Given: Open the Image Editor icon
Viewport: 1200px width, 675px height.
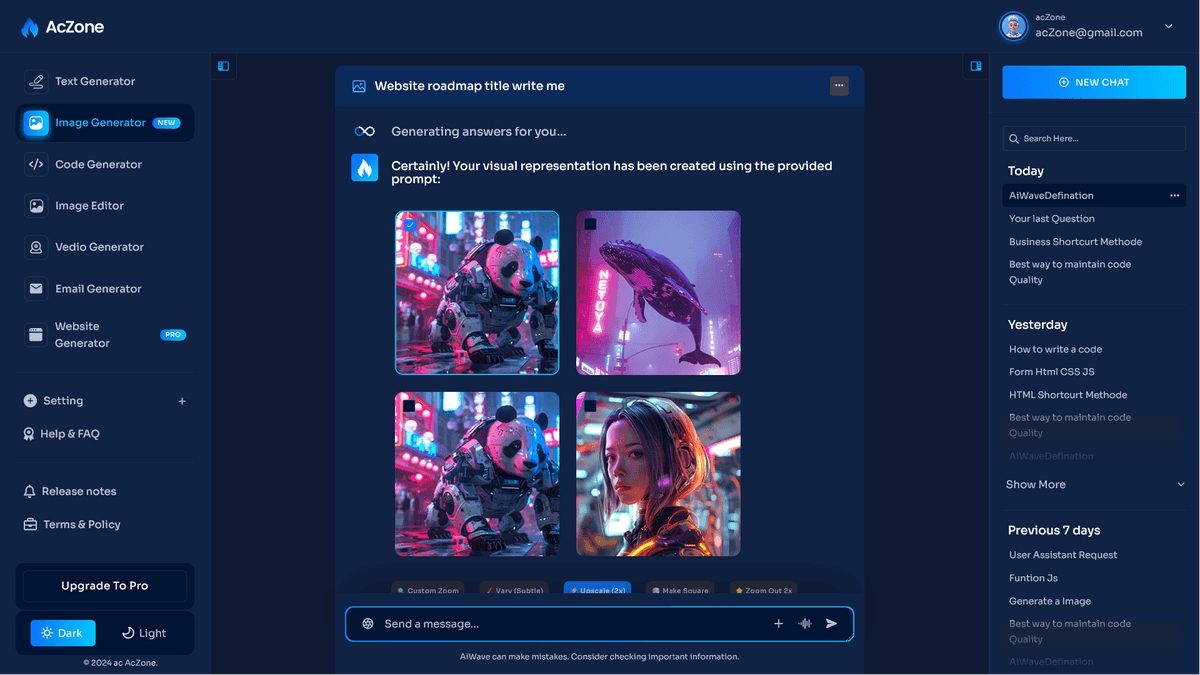Looking at the screenshot, I should point(36,206).
